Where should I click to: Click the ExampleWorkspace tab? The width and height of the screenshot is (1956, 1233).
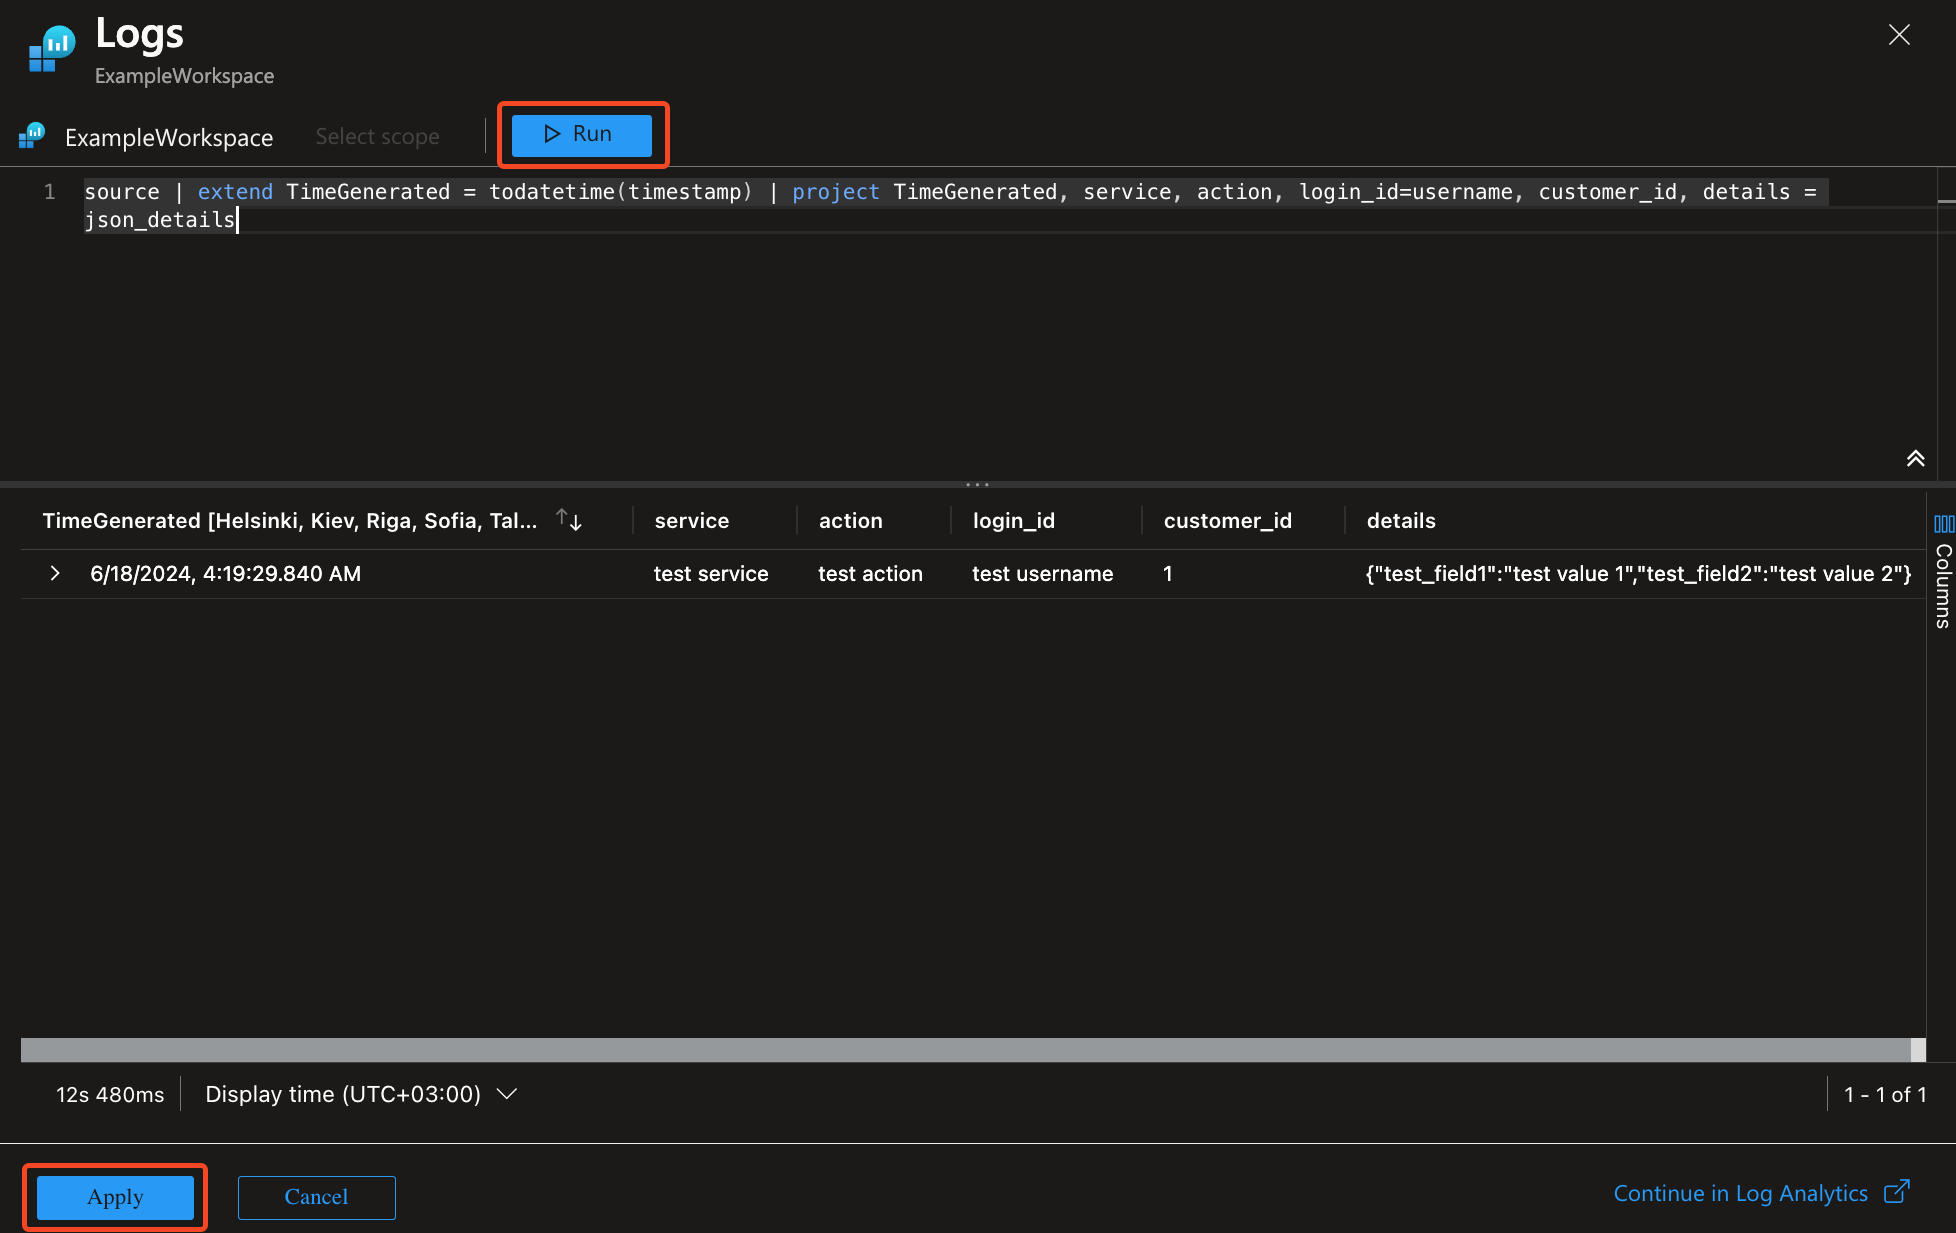tap(169, 134)
